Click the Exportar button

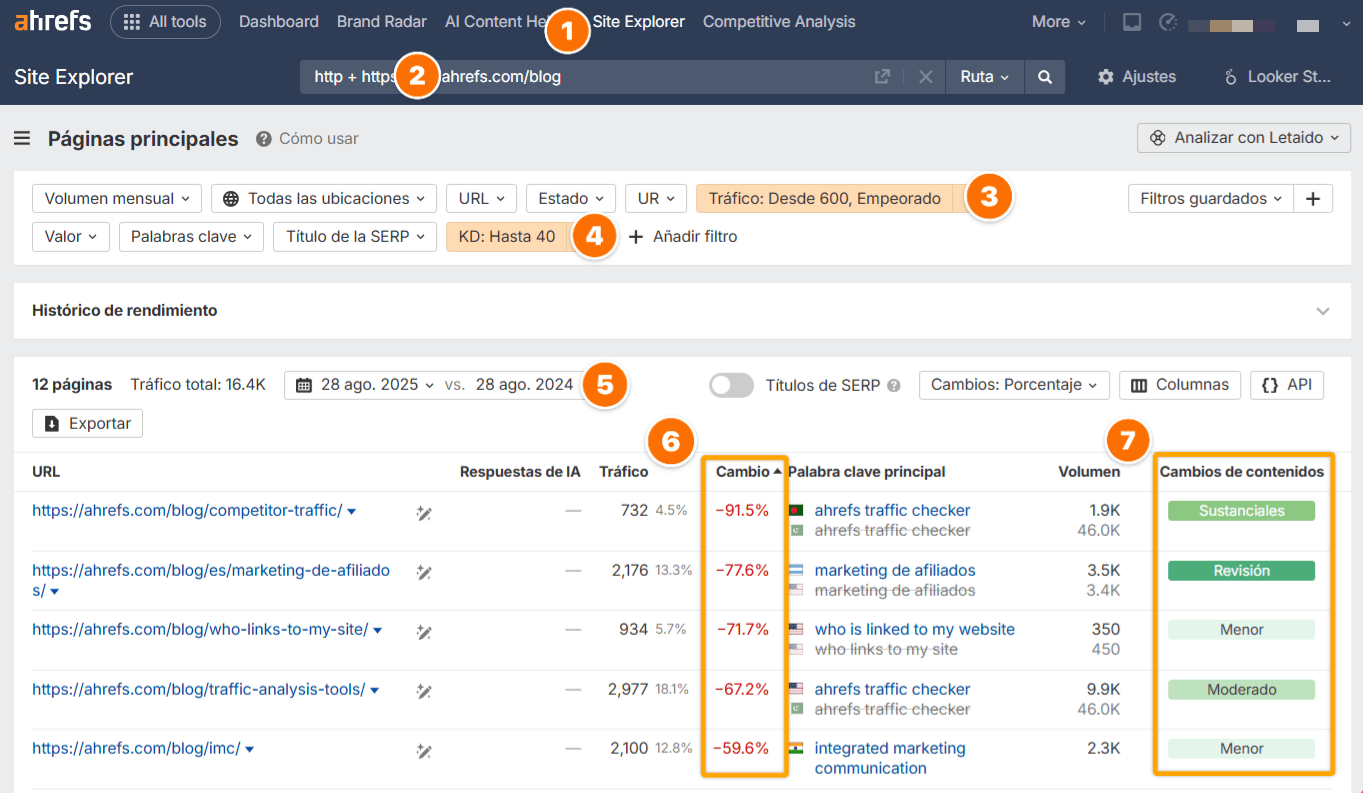tap(88, 423)
